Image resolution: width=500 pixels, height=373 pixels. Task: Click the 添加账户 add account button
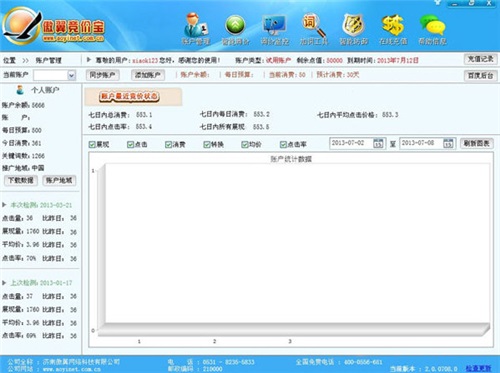(148, 75)
